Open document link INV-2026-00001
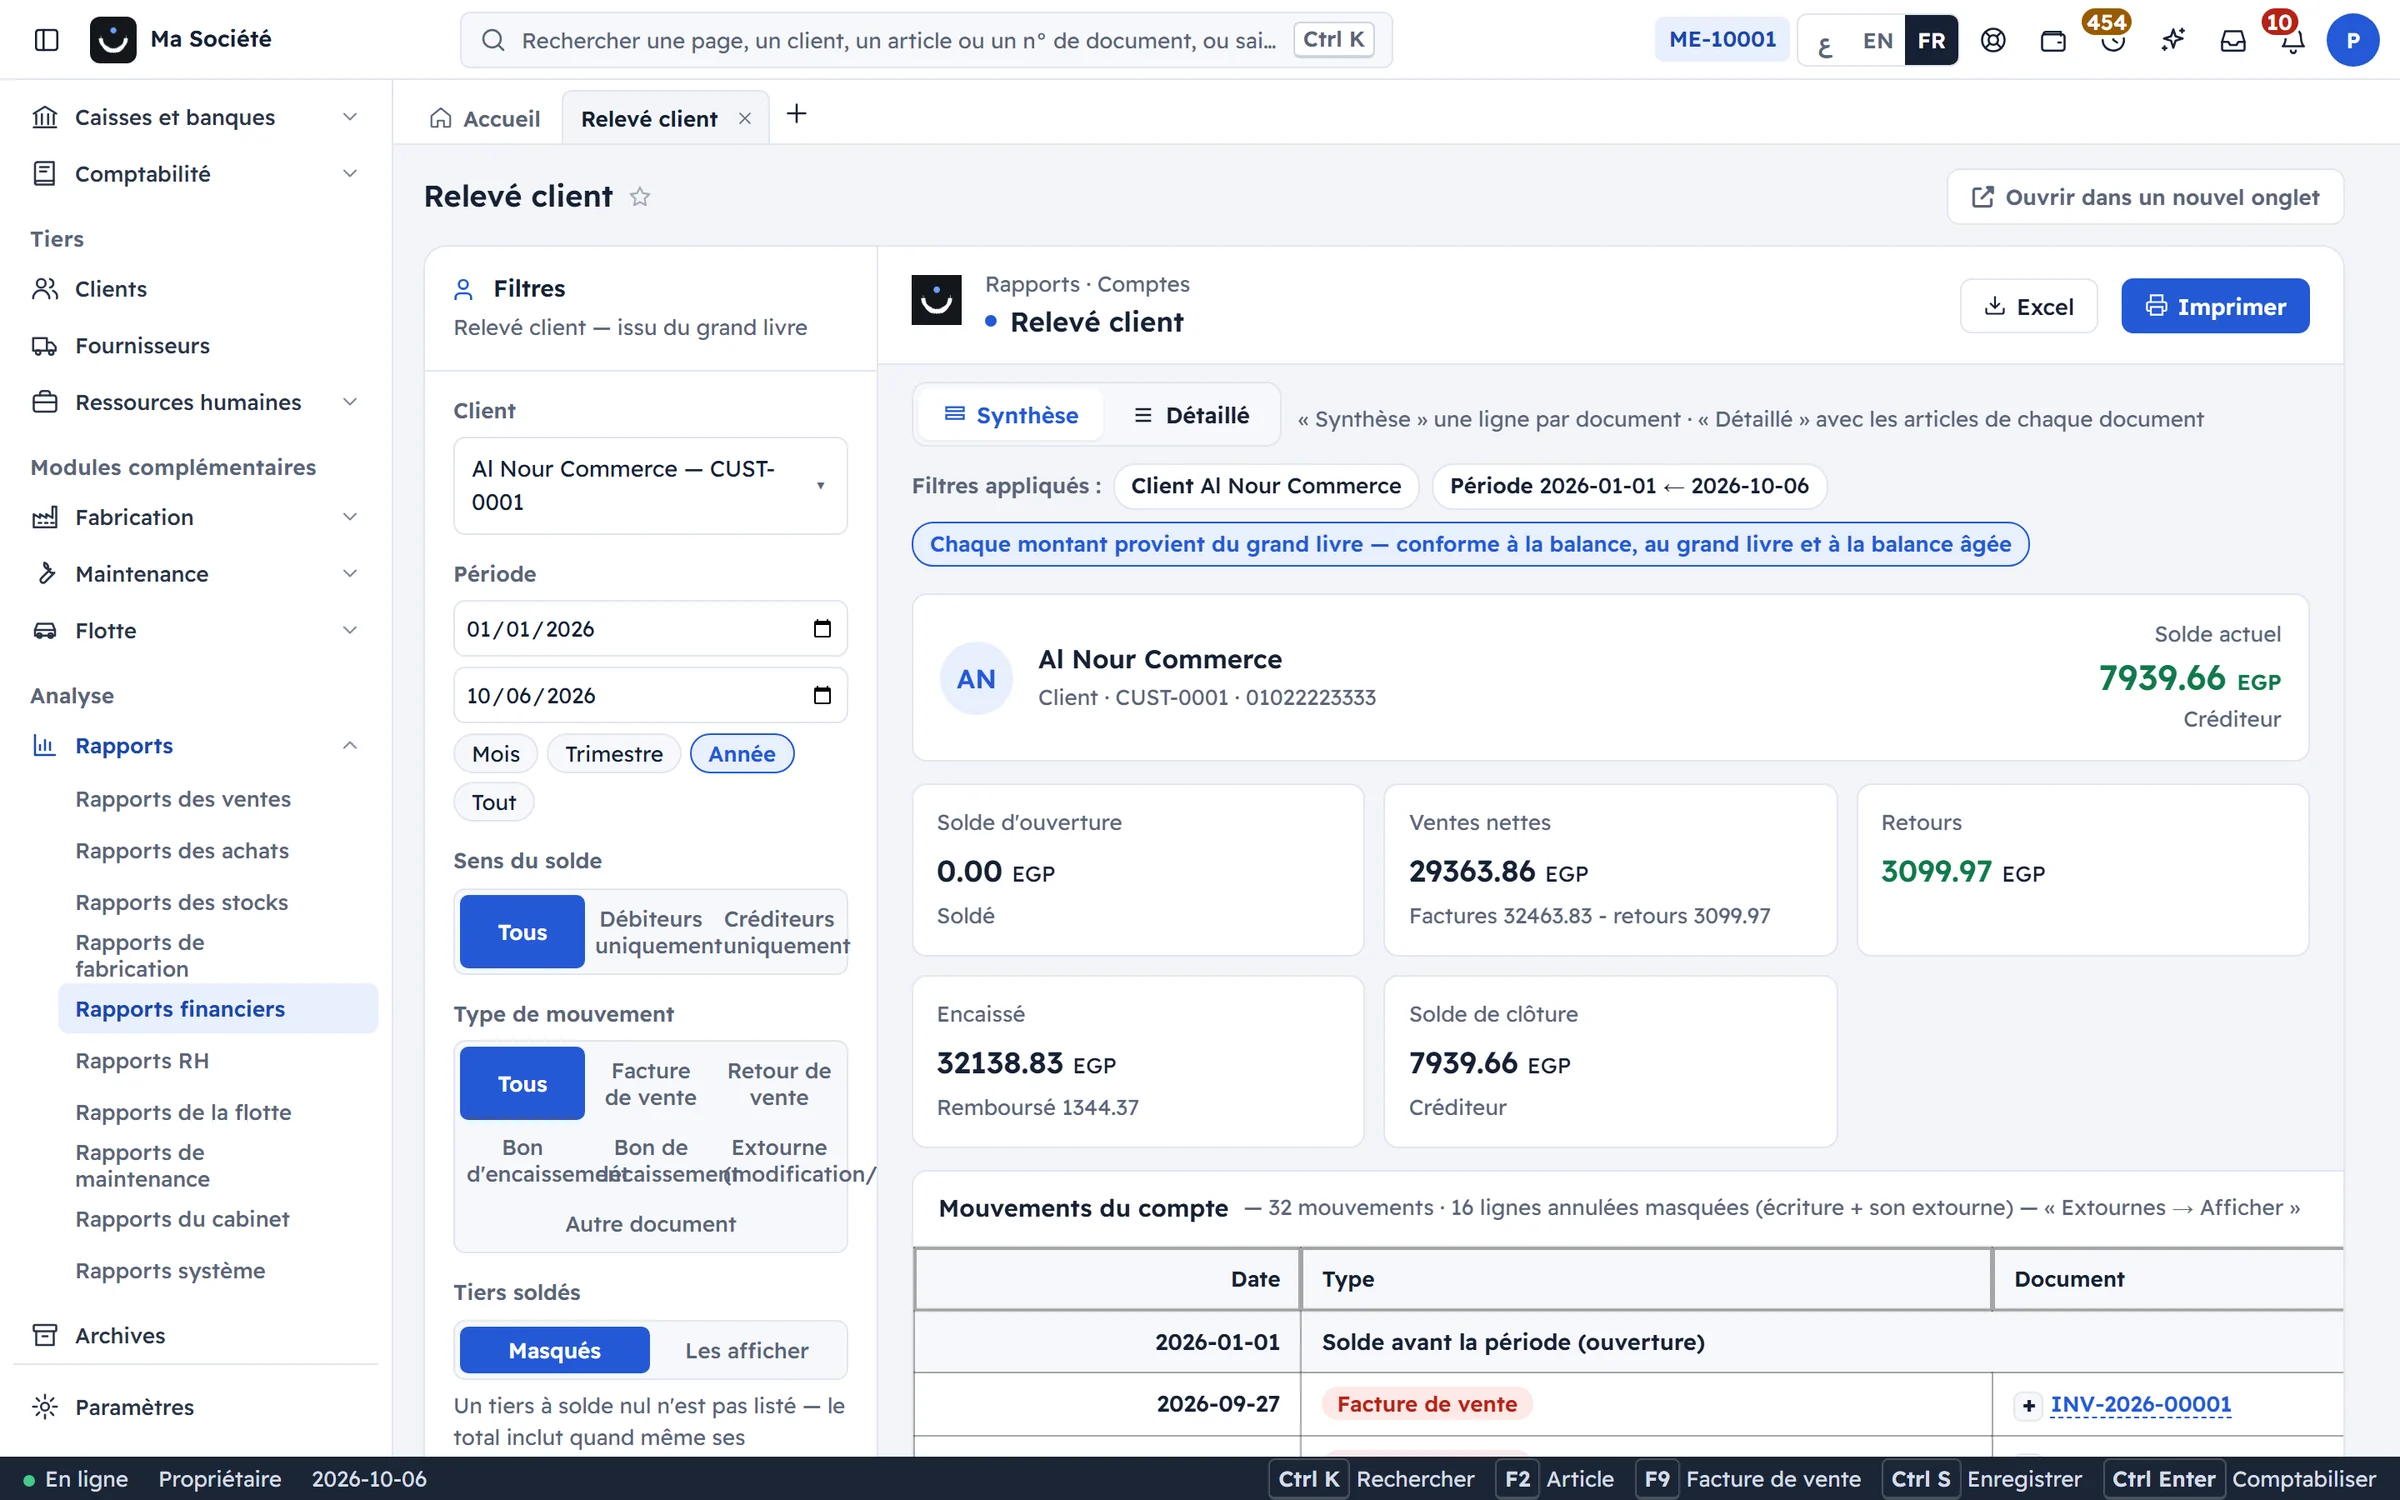The image size is (2400, 1500). click(2141, 1405)
